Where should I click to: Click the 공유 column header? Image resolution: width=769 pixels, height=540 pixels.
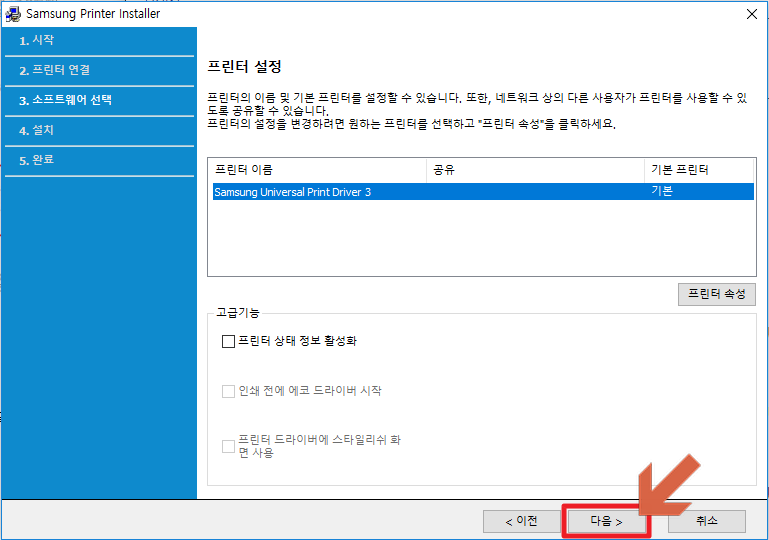tap(535, 170)
